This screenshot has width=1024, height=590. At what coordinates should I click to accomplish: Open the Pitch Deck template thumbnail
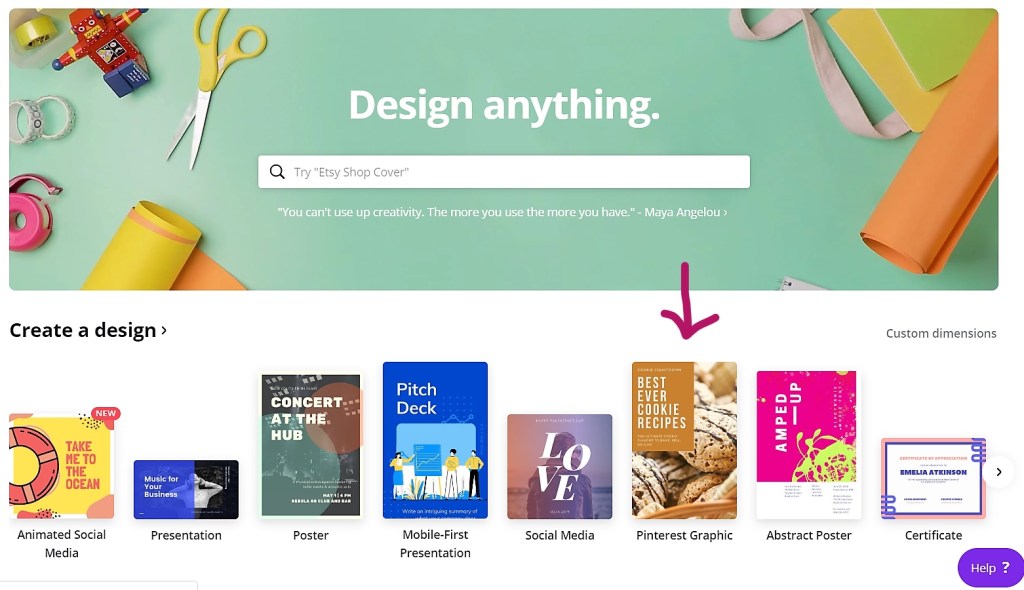pyautogui.click(x=435, y=440)
